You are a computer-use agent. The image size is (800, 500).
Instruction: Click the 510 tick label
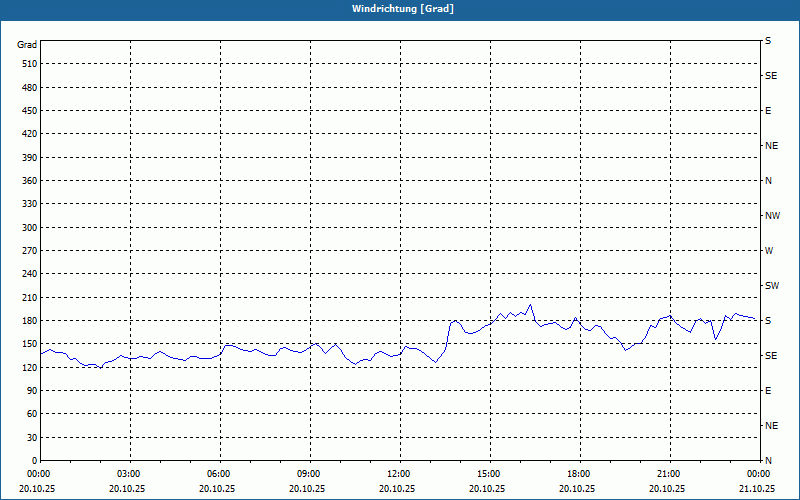point(30,64)
